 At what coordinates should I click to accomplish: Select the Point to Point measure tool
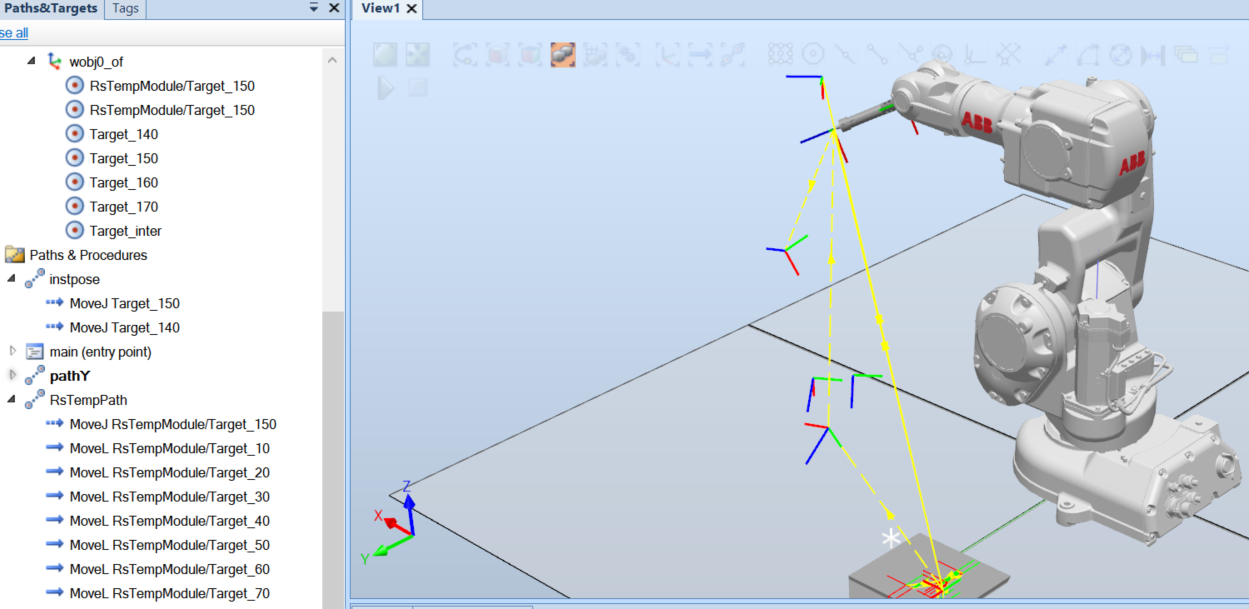click(x=1055, y=55)
